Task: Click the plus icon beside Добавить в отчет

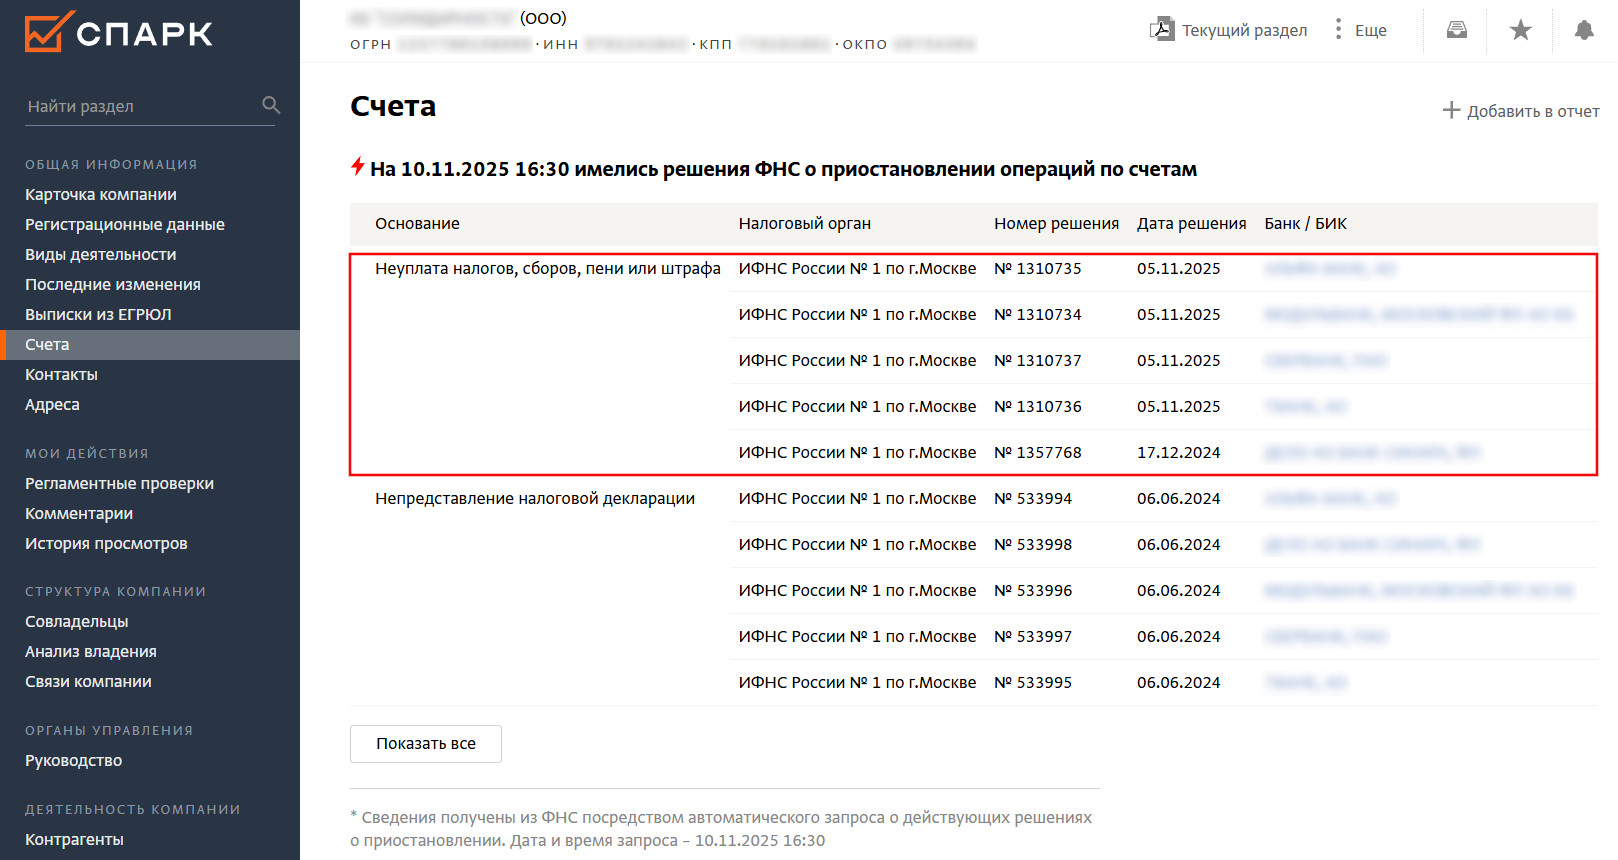Action: click(x=1451, y=110)
